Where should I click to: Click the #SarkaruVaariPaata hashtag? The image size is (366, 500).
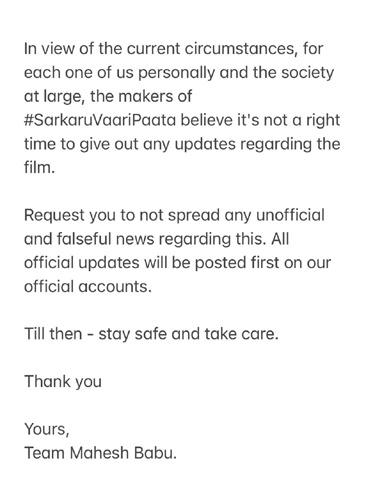point(100,120)
